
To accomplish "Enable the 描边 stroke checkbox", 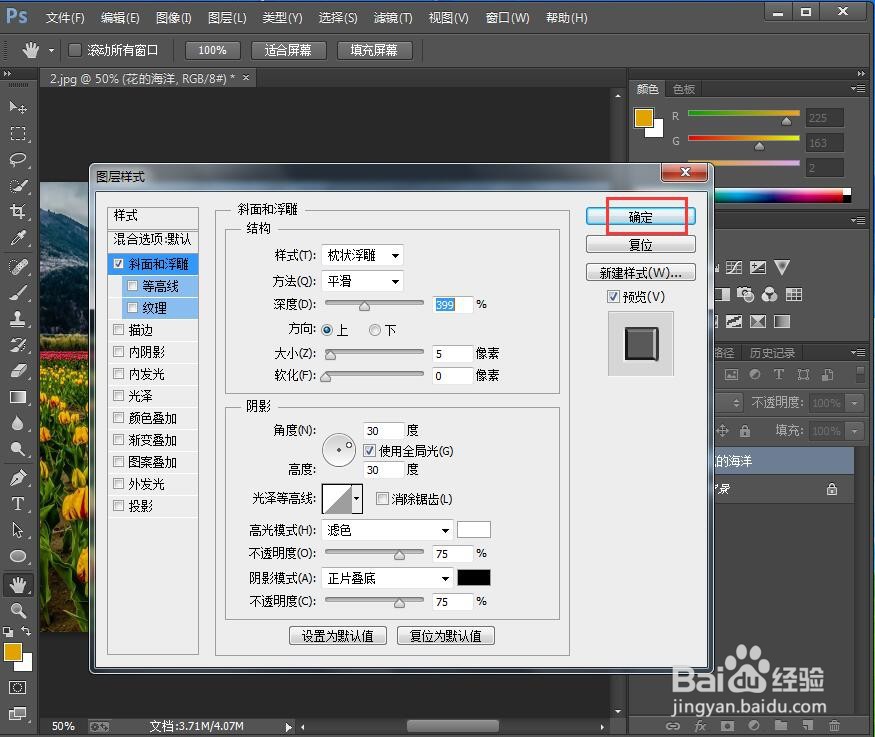I will pyautogui.click(x=118, y=330).
